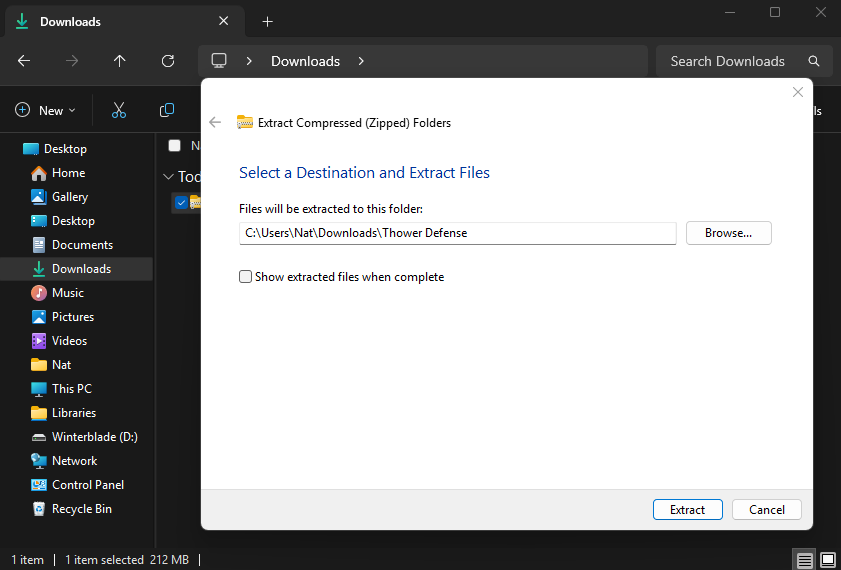The width and height of the screenshot is (841, 570).
Task: Click the Music note icon
Action: pos(39,293)
